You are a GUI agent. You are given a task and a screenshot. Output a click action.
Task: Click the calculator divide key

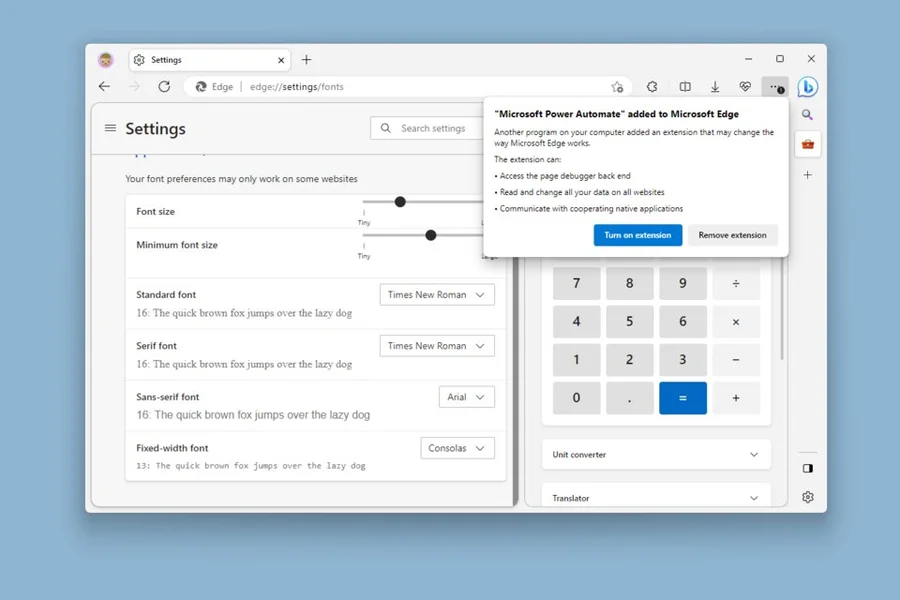pos(736,283)
